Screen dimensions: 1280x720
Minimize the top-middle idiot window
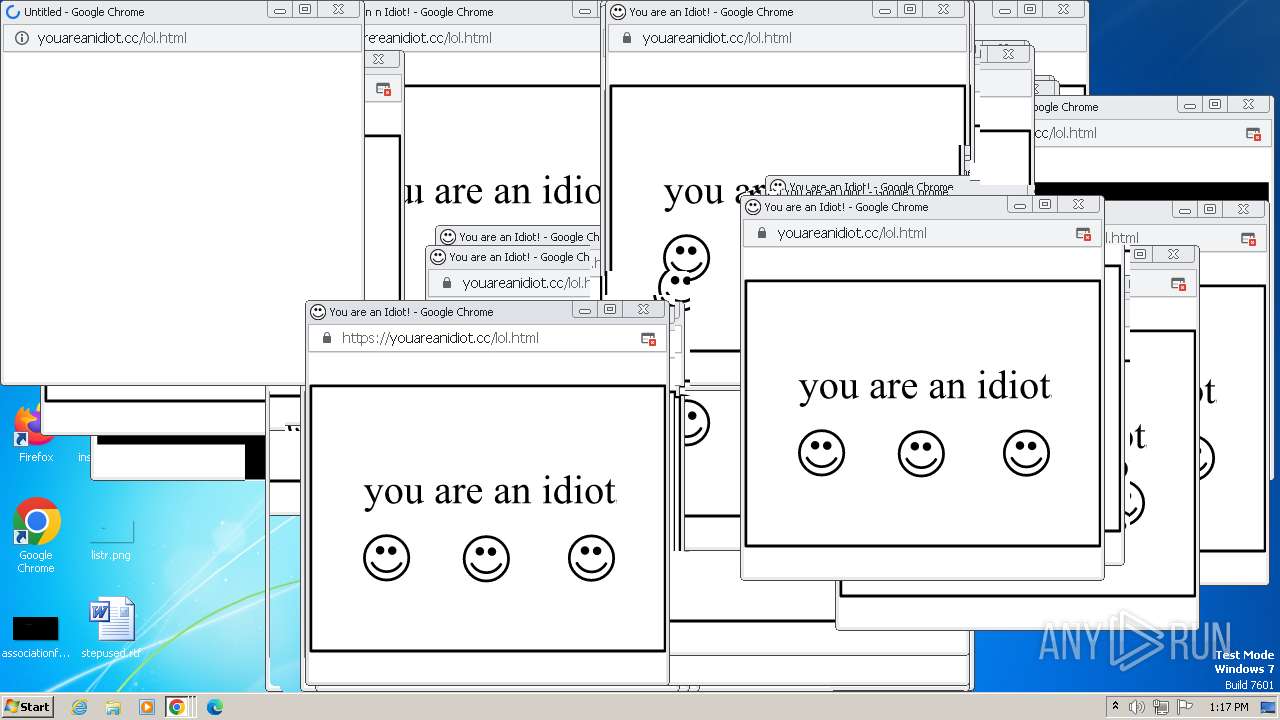(x=885, y=9)
